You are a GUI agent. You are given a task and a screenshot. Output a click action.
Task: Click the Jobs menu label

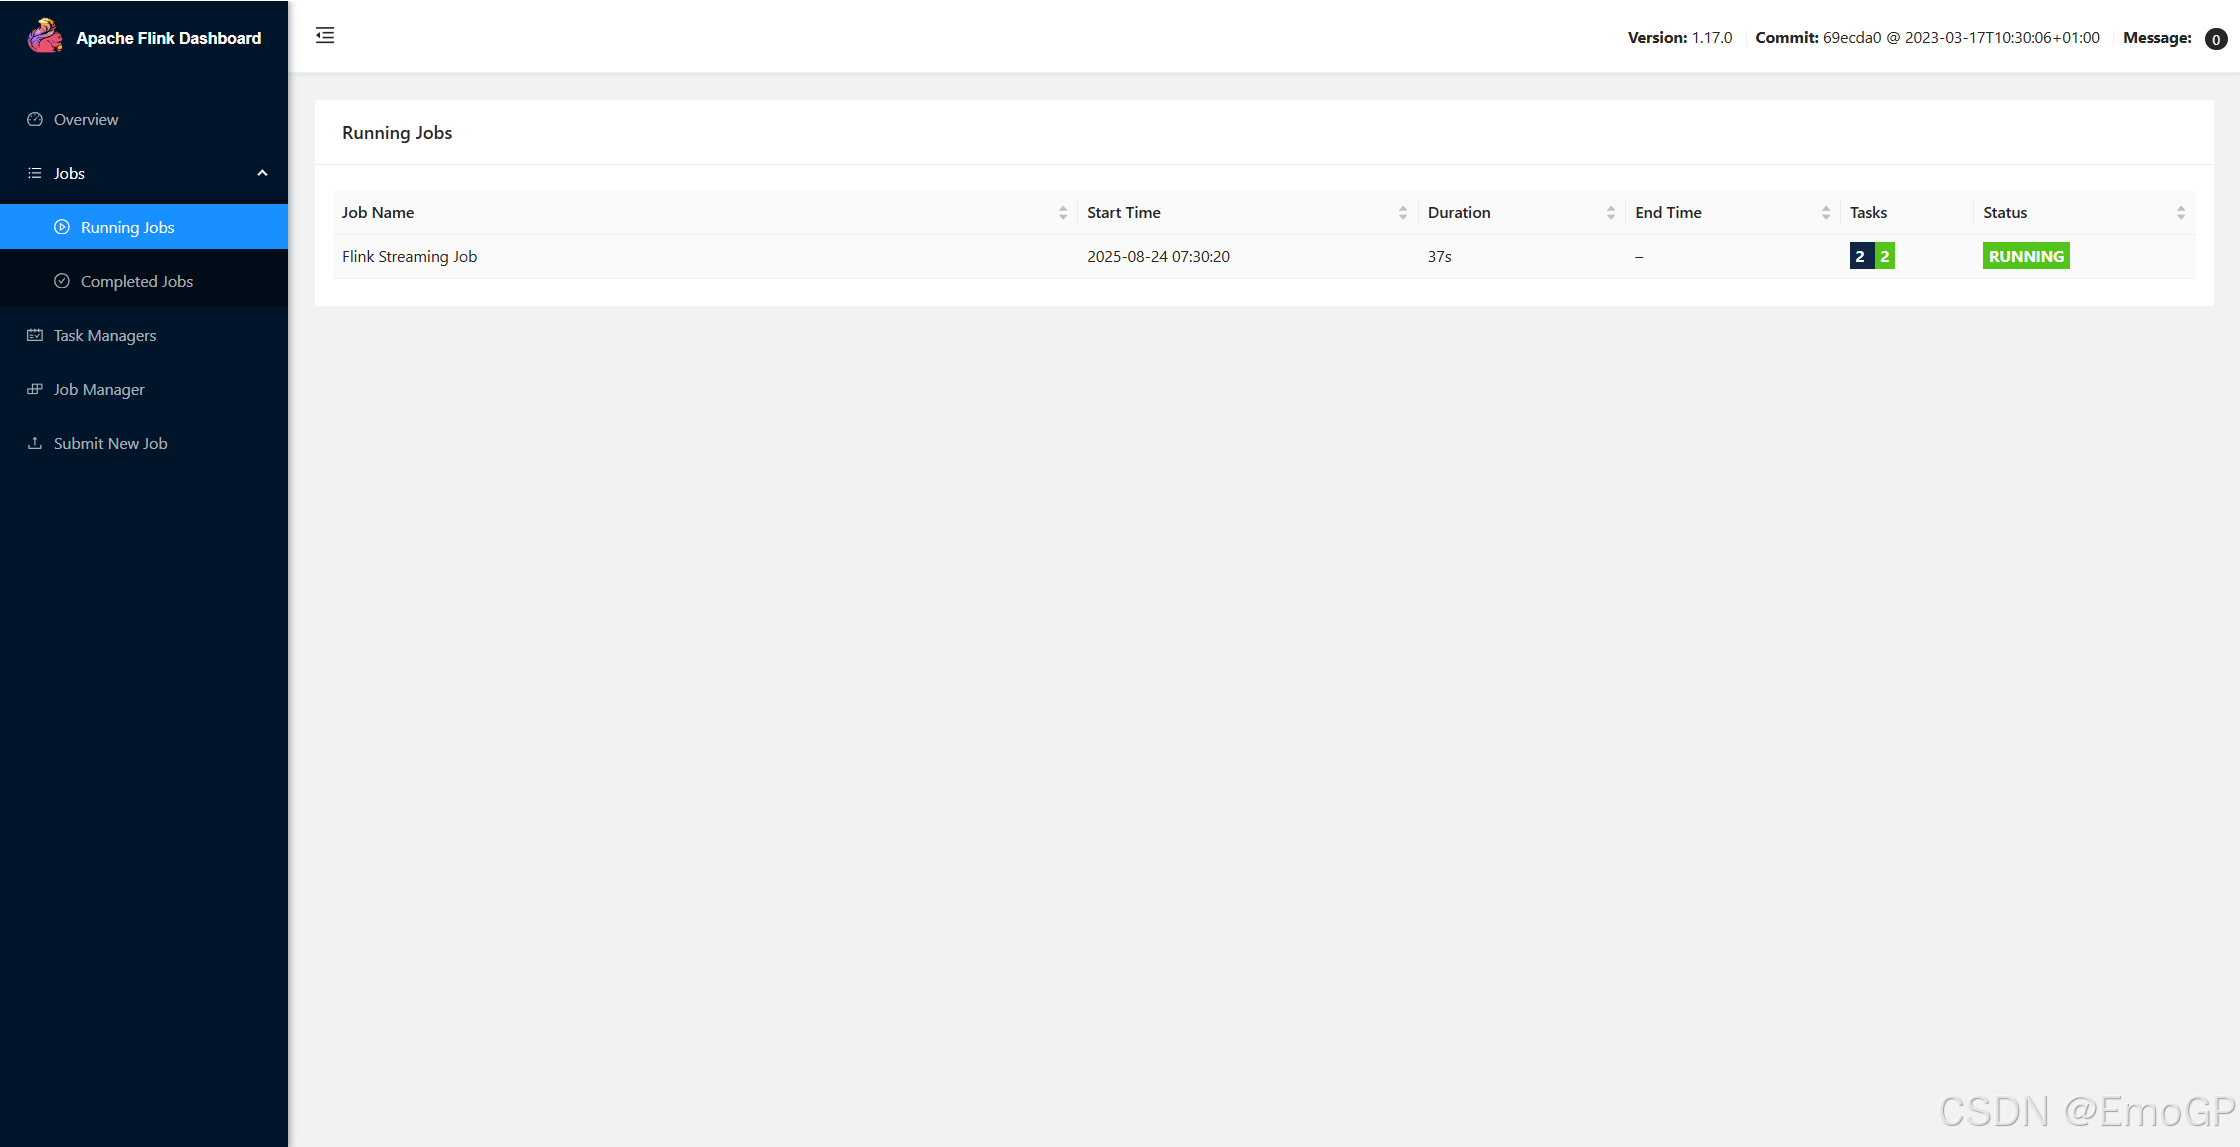tap(69, 173)
